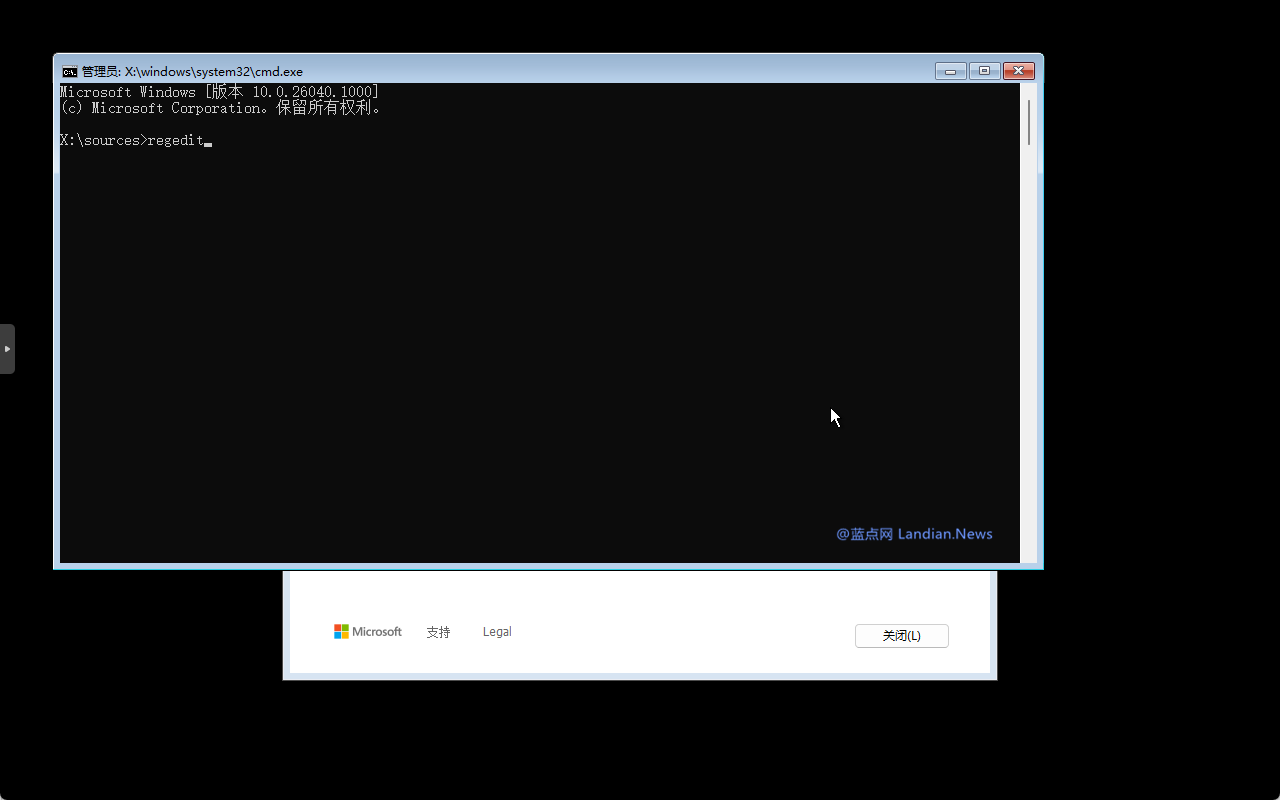Click the Microsoft wordmark in setup footer
The image size is (1280, 800).
click(x=377, y=632)
